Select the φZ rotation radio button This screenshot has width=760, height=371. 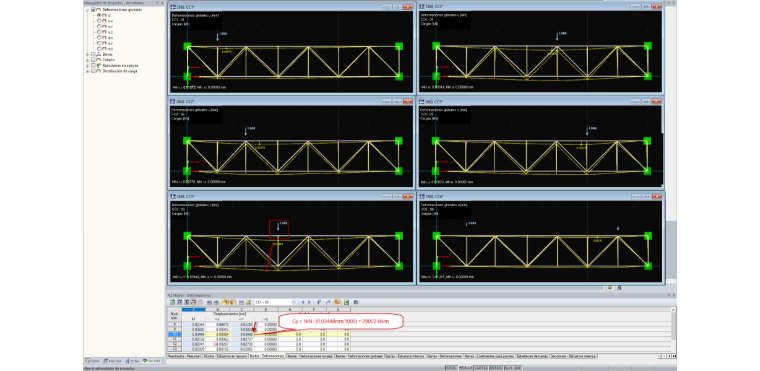(x=99, y=48)
